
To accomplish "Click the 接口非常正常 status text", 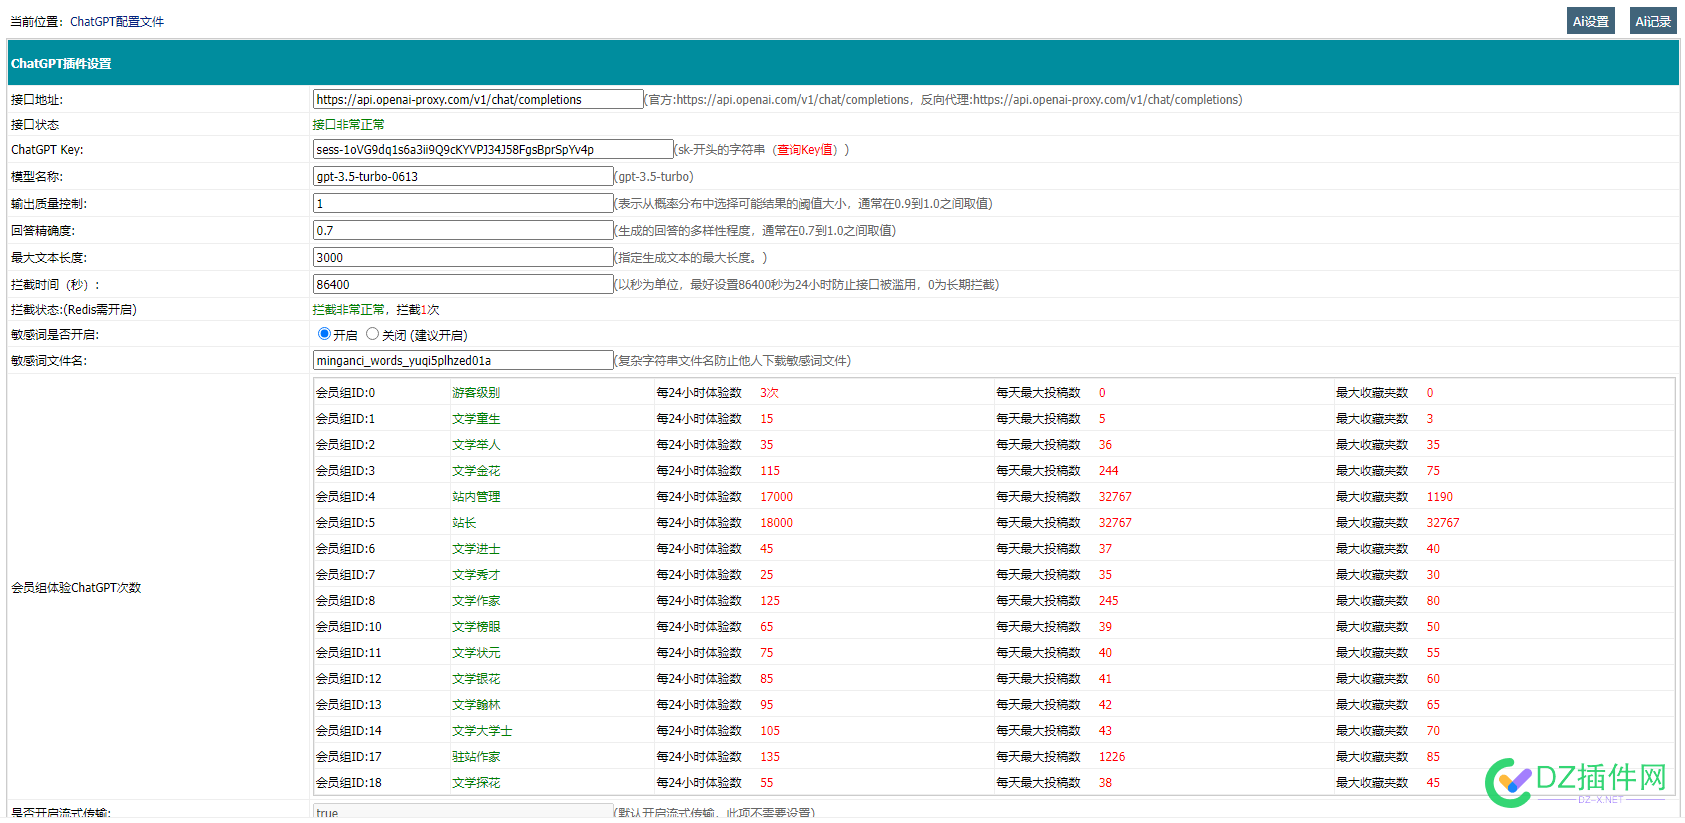I will 348,125.
